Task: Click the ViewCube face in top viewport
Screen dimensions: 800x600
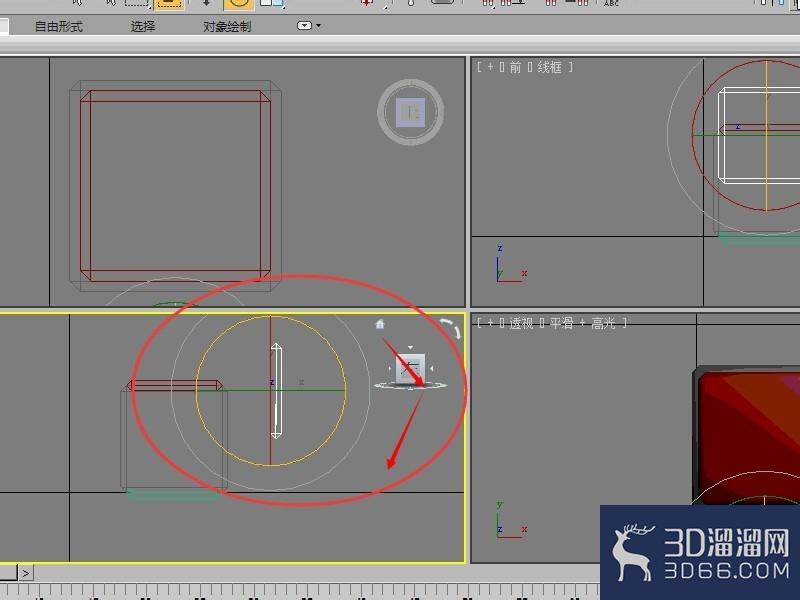Action: tap(411, 113)
